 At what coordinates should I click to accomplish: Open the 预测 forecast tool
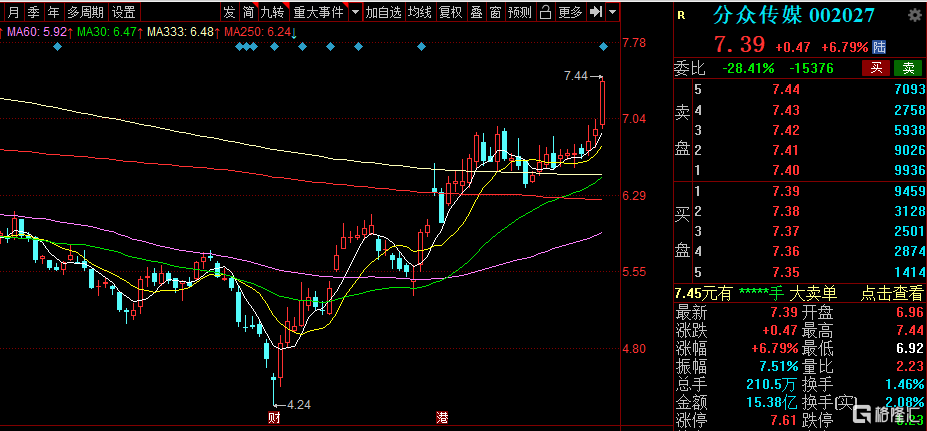click(x=520, y=12)
